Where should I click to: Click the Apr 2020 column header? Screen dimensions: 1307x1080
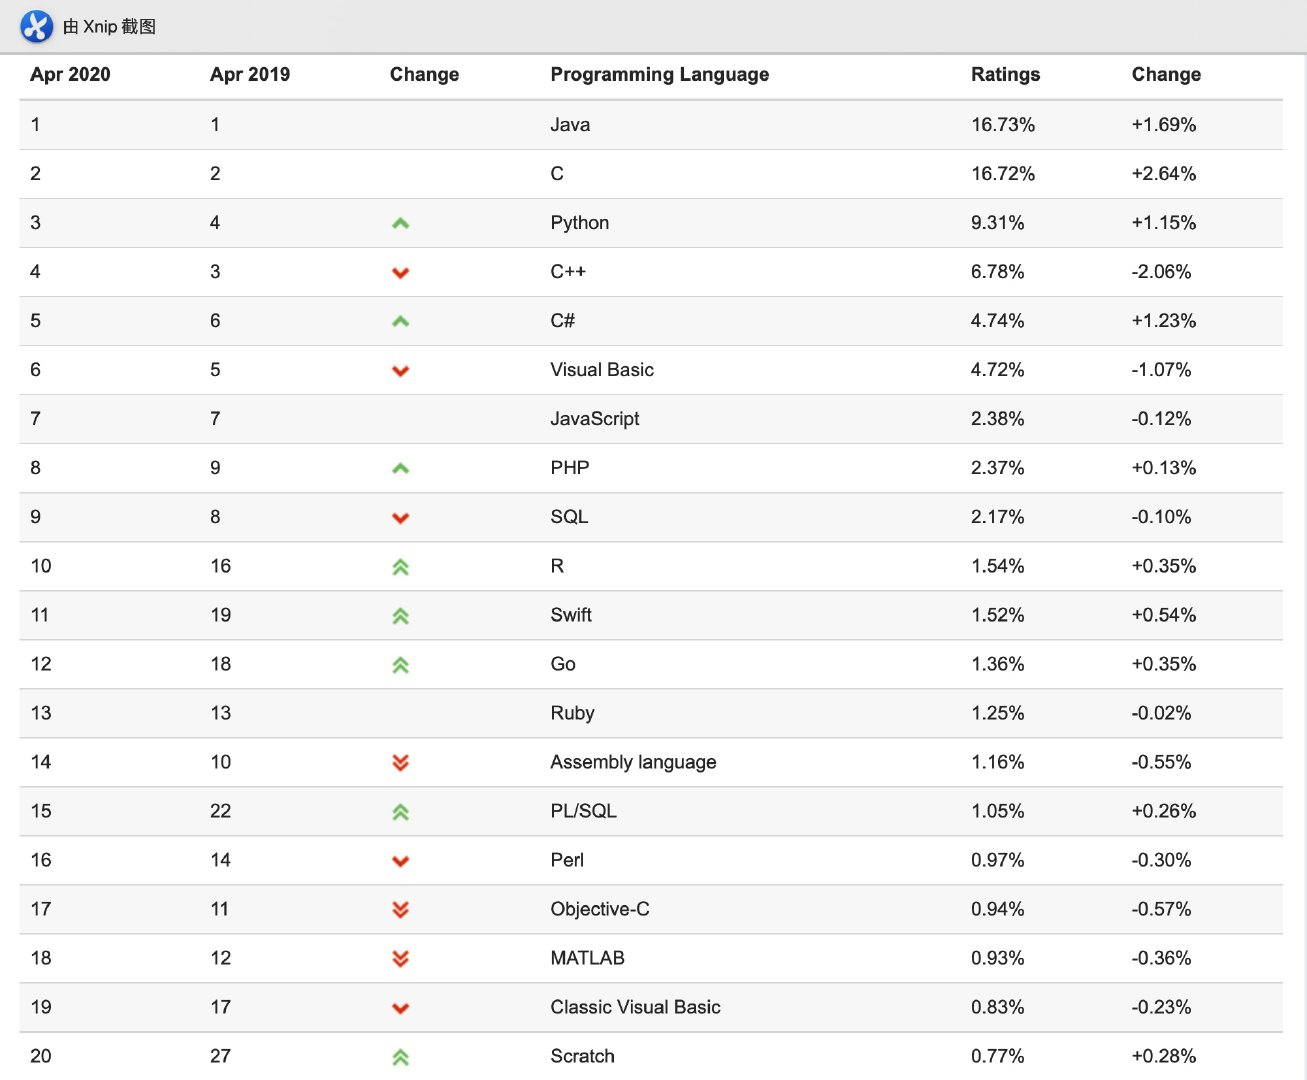click(x=70, y=74)
